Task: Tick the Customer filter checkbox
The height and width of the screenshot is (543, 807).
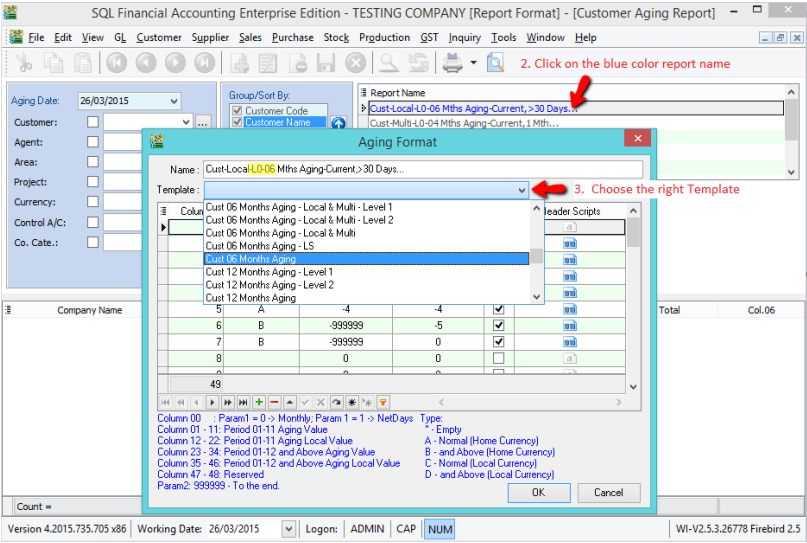Action: 93,123
